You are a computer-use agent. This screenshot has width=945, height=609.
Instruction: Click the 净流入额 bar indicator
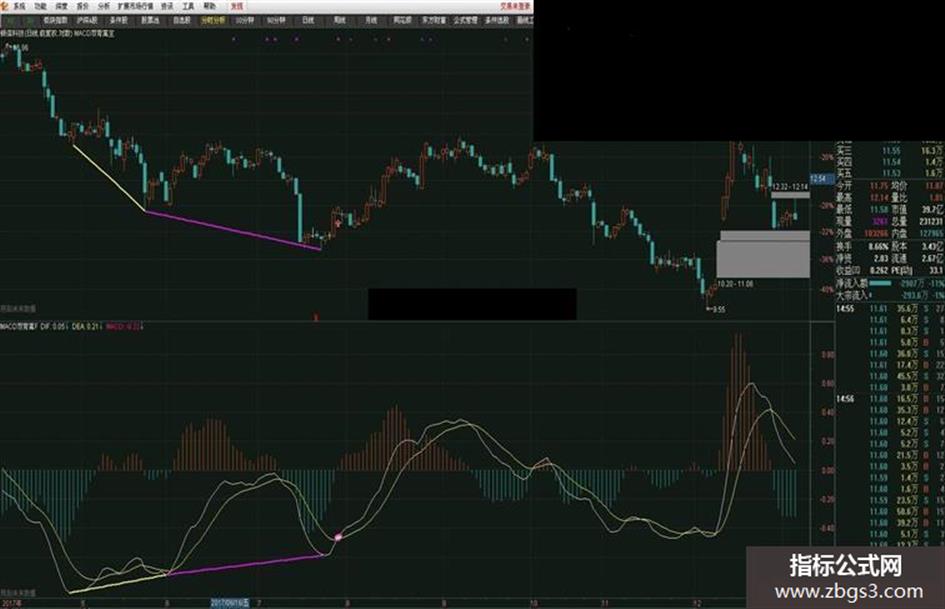pyautogui.click(x=879, y=283)
